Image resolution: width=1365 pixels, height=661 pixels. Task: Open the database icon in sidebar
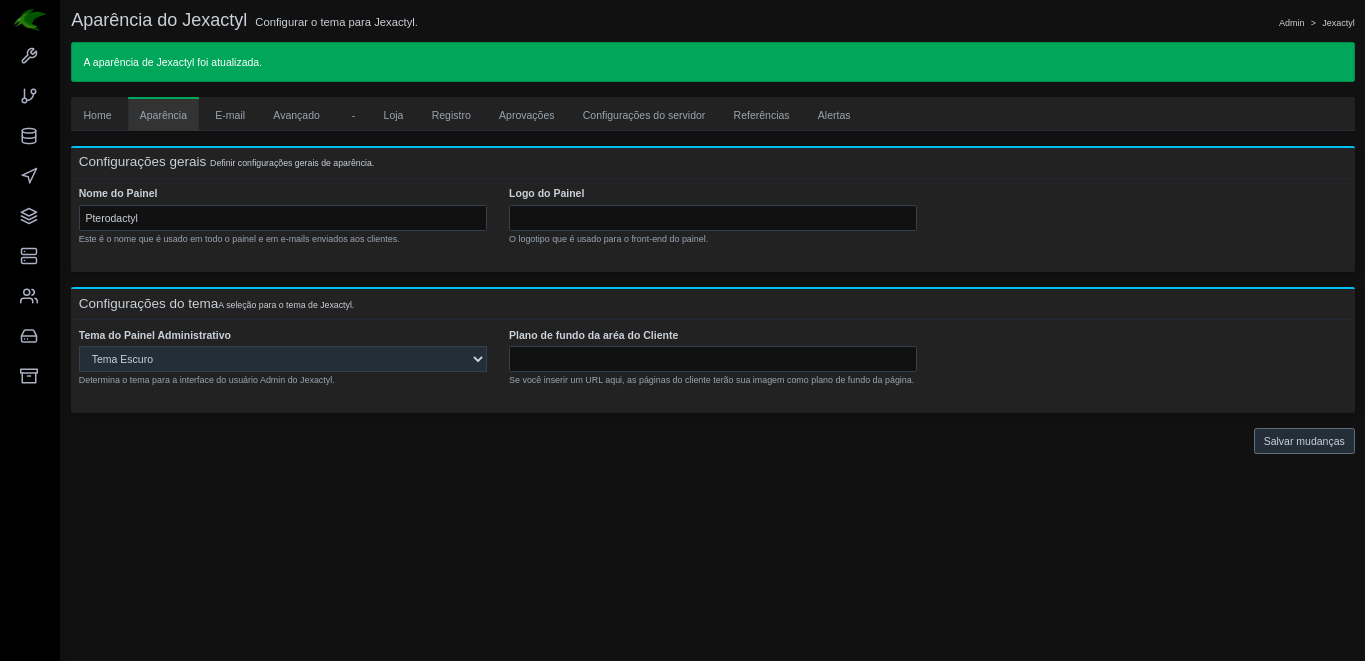29,136
